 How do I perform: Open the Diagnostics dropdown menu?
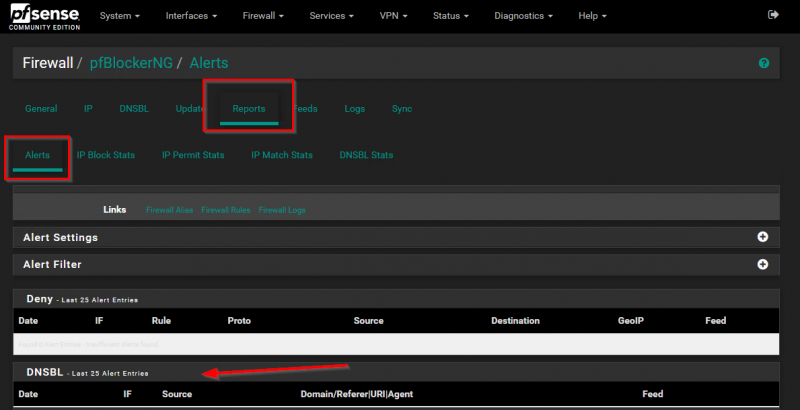523,16
